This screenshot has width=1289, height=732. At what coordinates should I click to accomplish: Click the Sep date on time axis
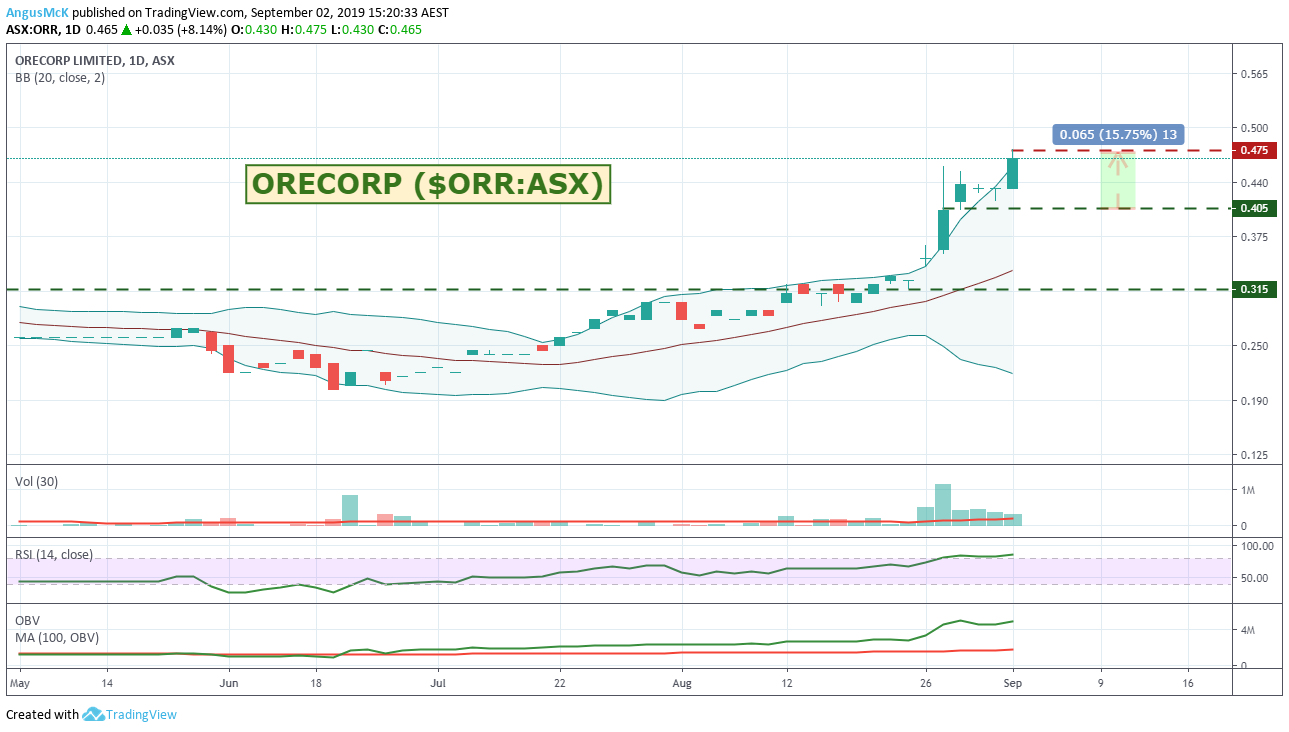pyautogui.click(x=1013, y=684)
